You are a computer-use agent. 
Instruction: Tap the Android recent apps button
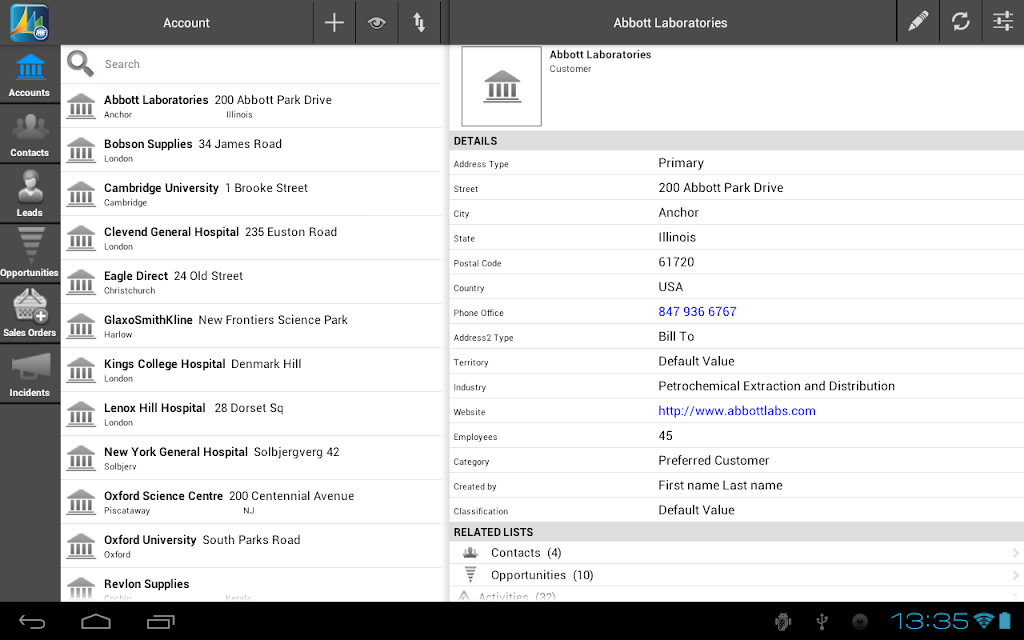click(161, 622)
